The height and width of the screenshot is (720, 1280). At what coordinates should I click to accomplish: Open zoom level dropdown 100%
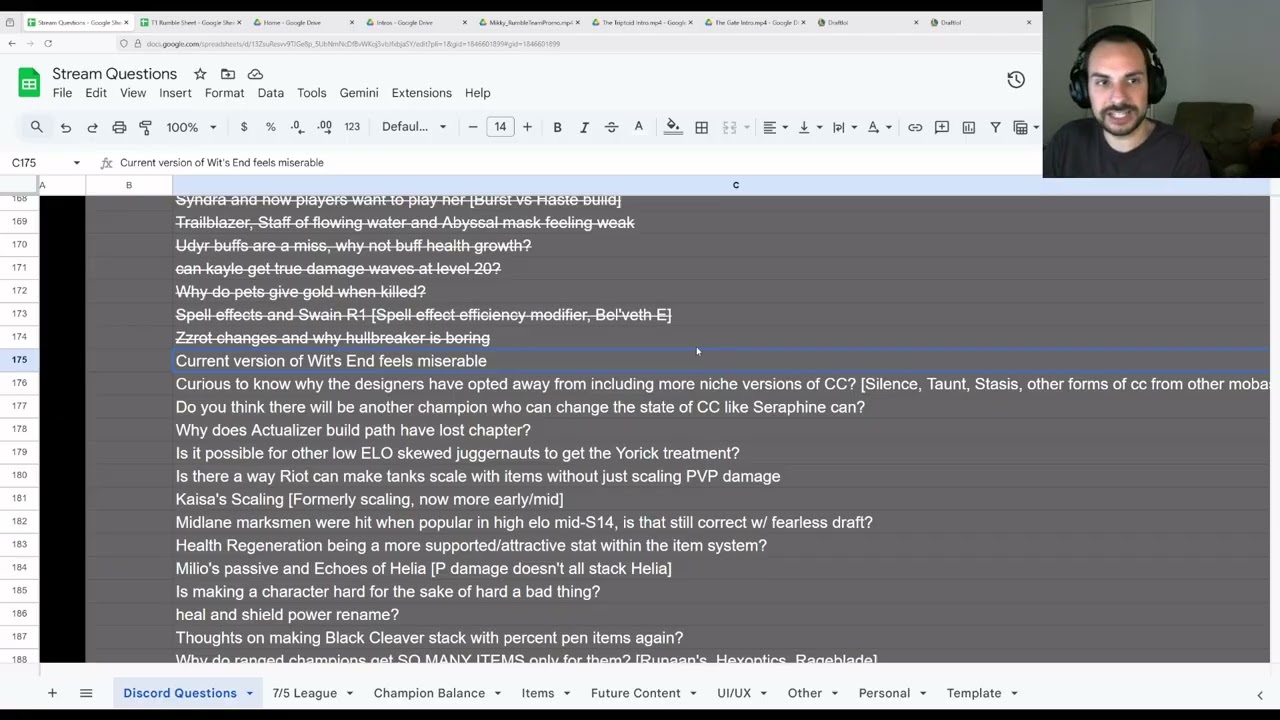point(192,127)
